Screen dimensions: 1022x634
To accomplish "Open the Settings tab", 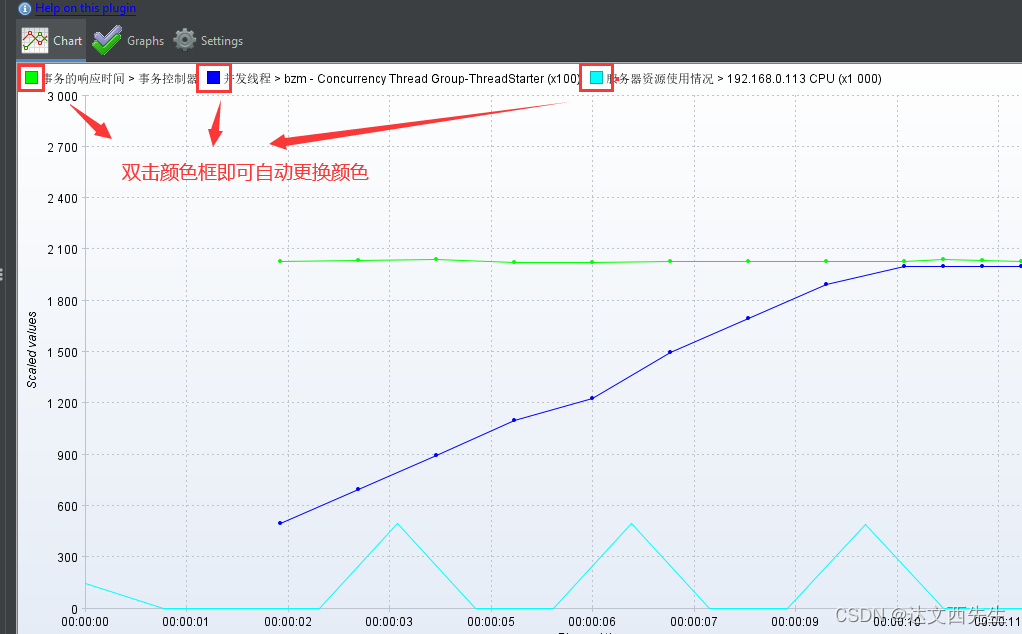I will (208, 40).
